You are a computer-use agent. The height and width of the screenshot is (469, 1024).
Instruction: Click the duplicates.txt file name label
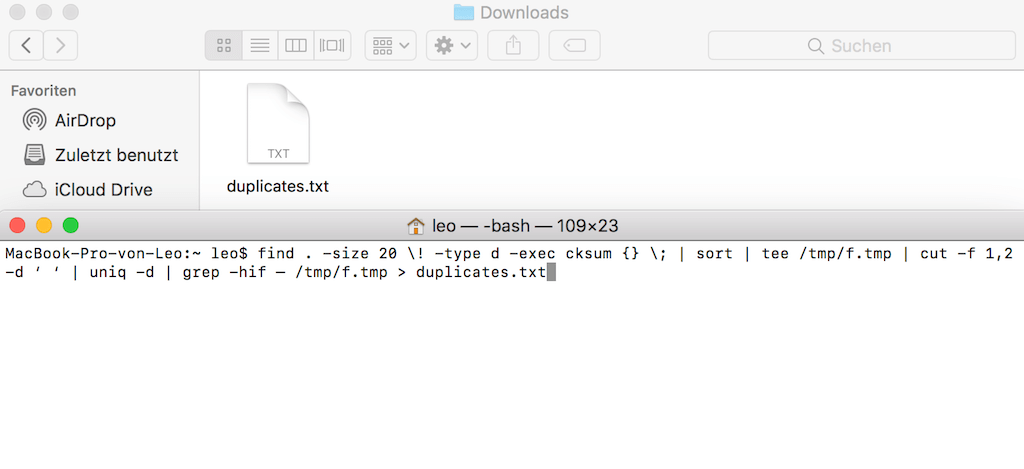[x=278, y=187]
